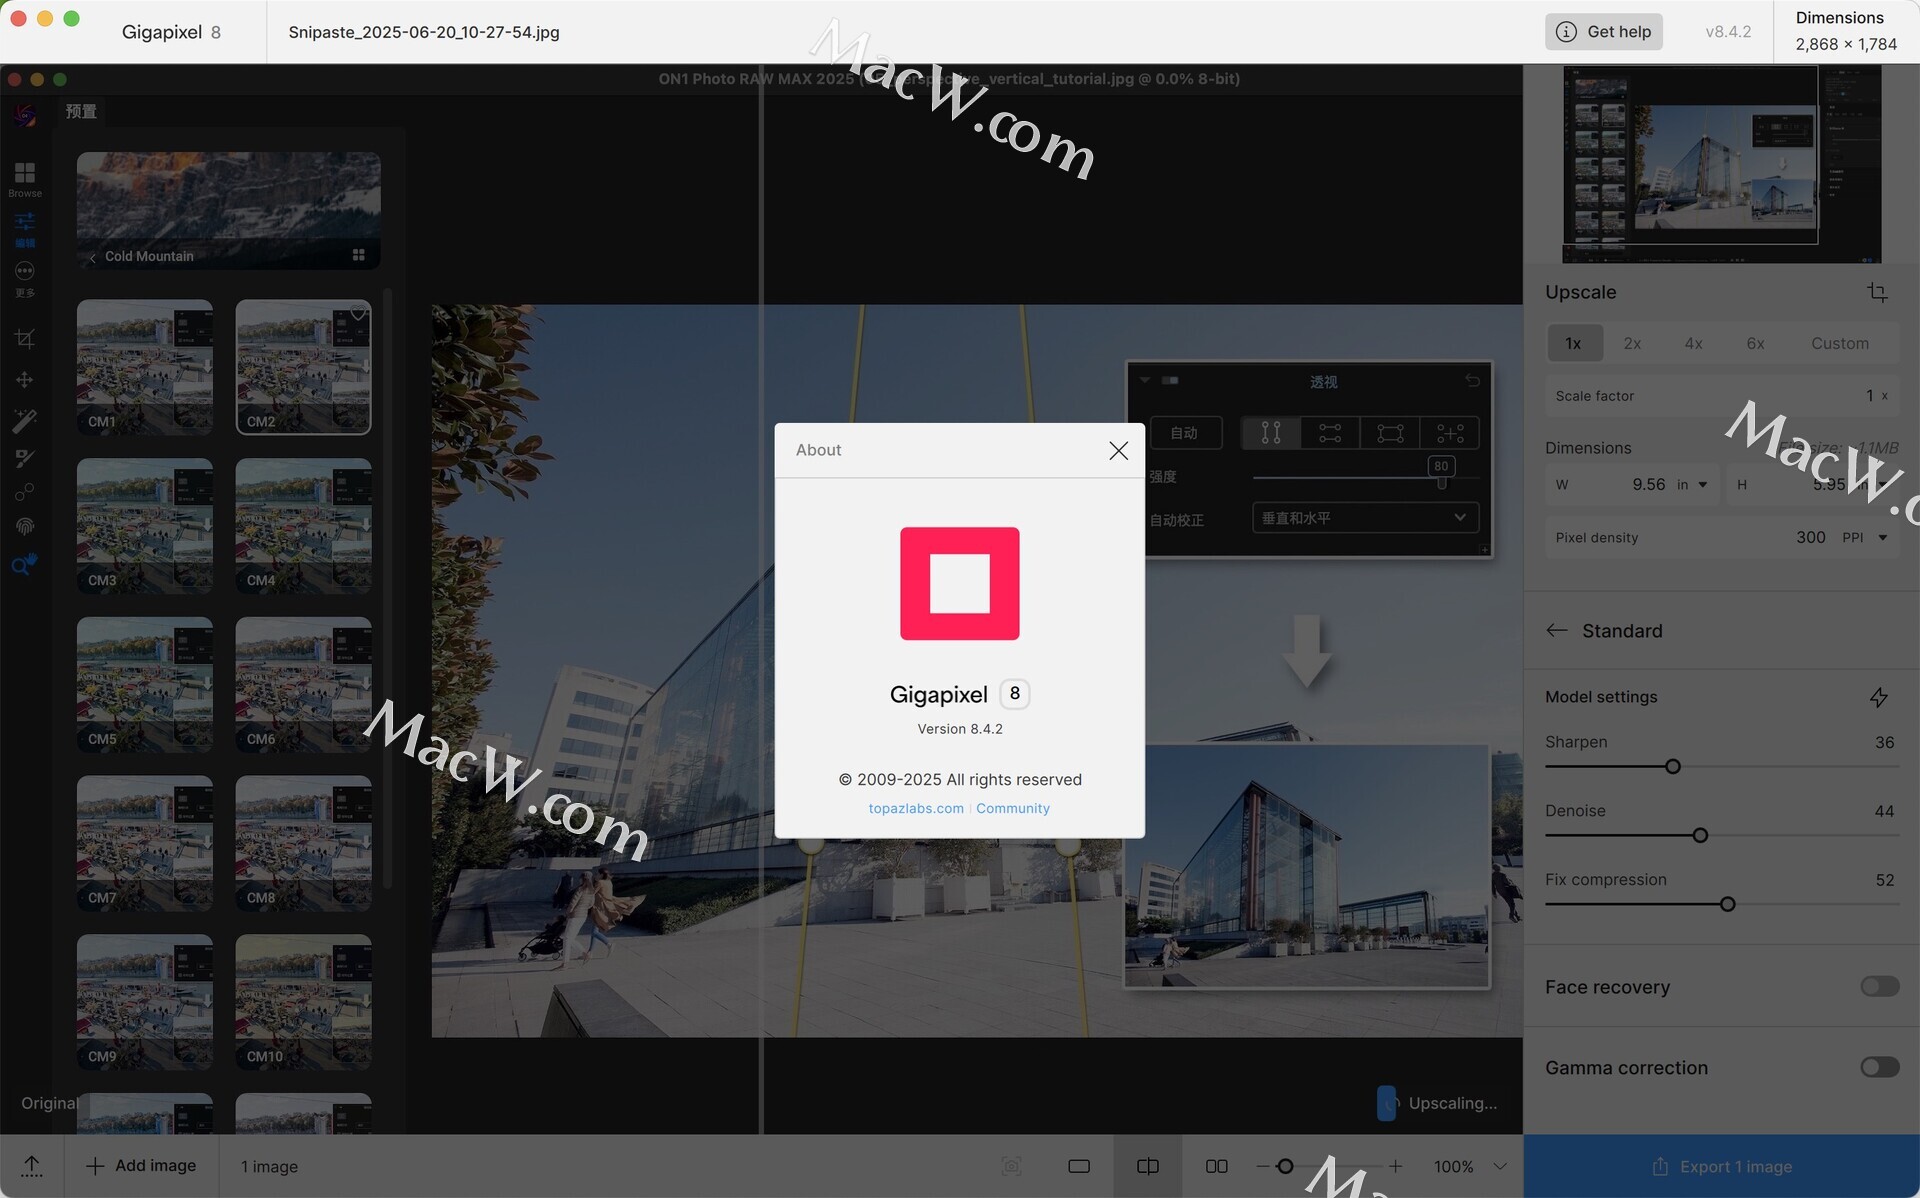Toggle Gamma correction switch
Viewport: 1920px width, 1198px height.
point(1879,1067)
